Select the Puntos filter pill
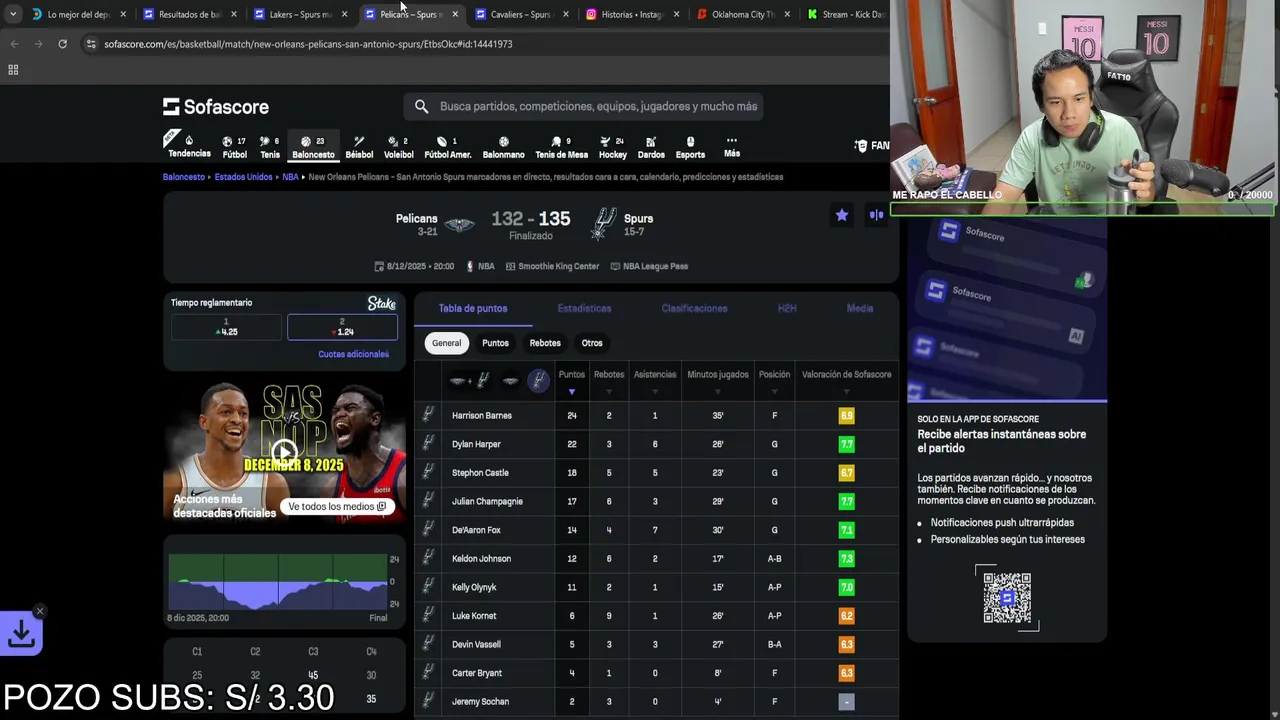This screenshot has width=1280, height=720. click(x=495, y=343)
